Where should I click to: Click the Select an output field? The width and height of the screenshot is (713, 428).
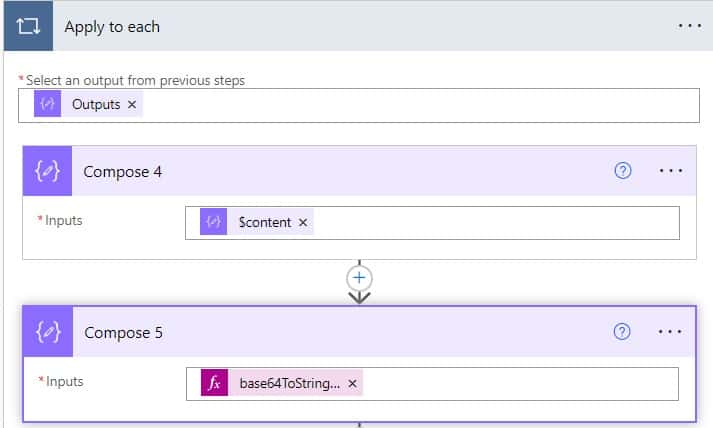(x=359, y=106)
